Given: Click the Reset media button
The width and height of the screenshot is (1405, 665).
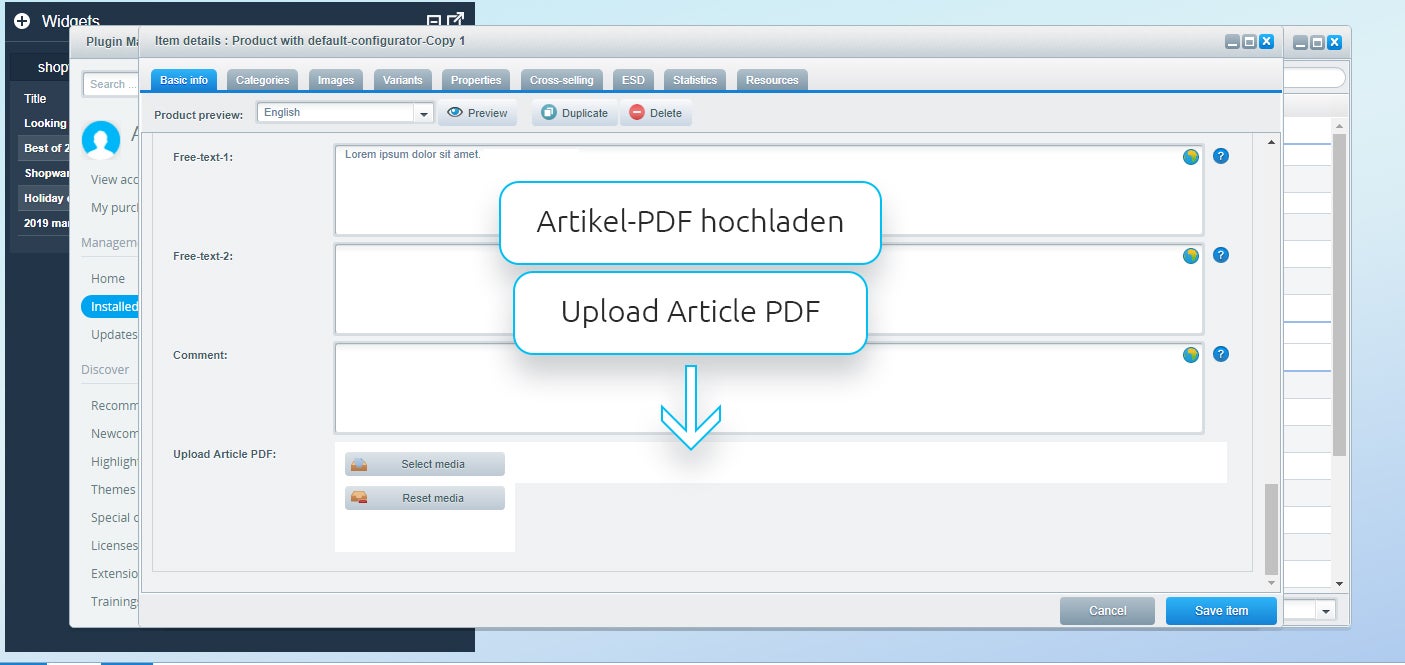Looking at the screenshot, I should click(425, 498).
